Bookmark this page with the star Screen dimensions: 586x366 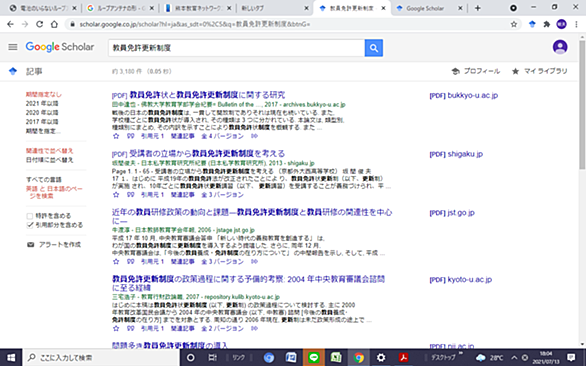[514, 24]
